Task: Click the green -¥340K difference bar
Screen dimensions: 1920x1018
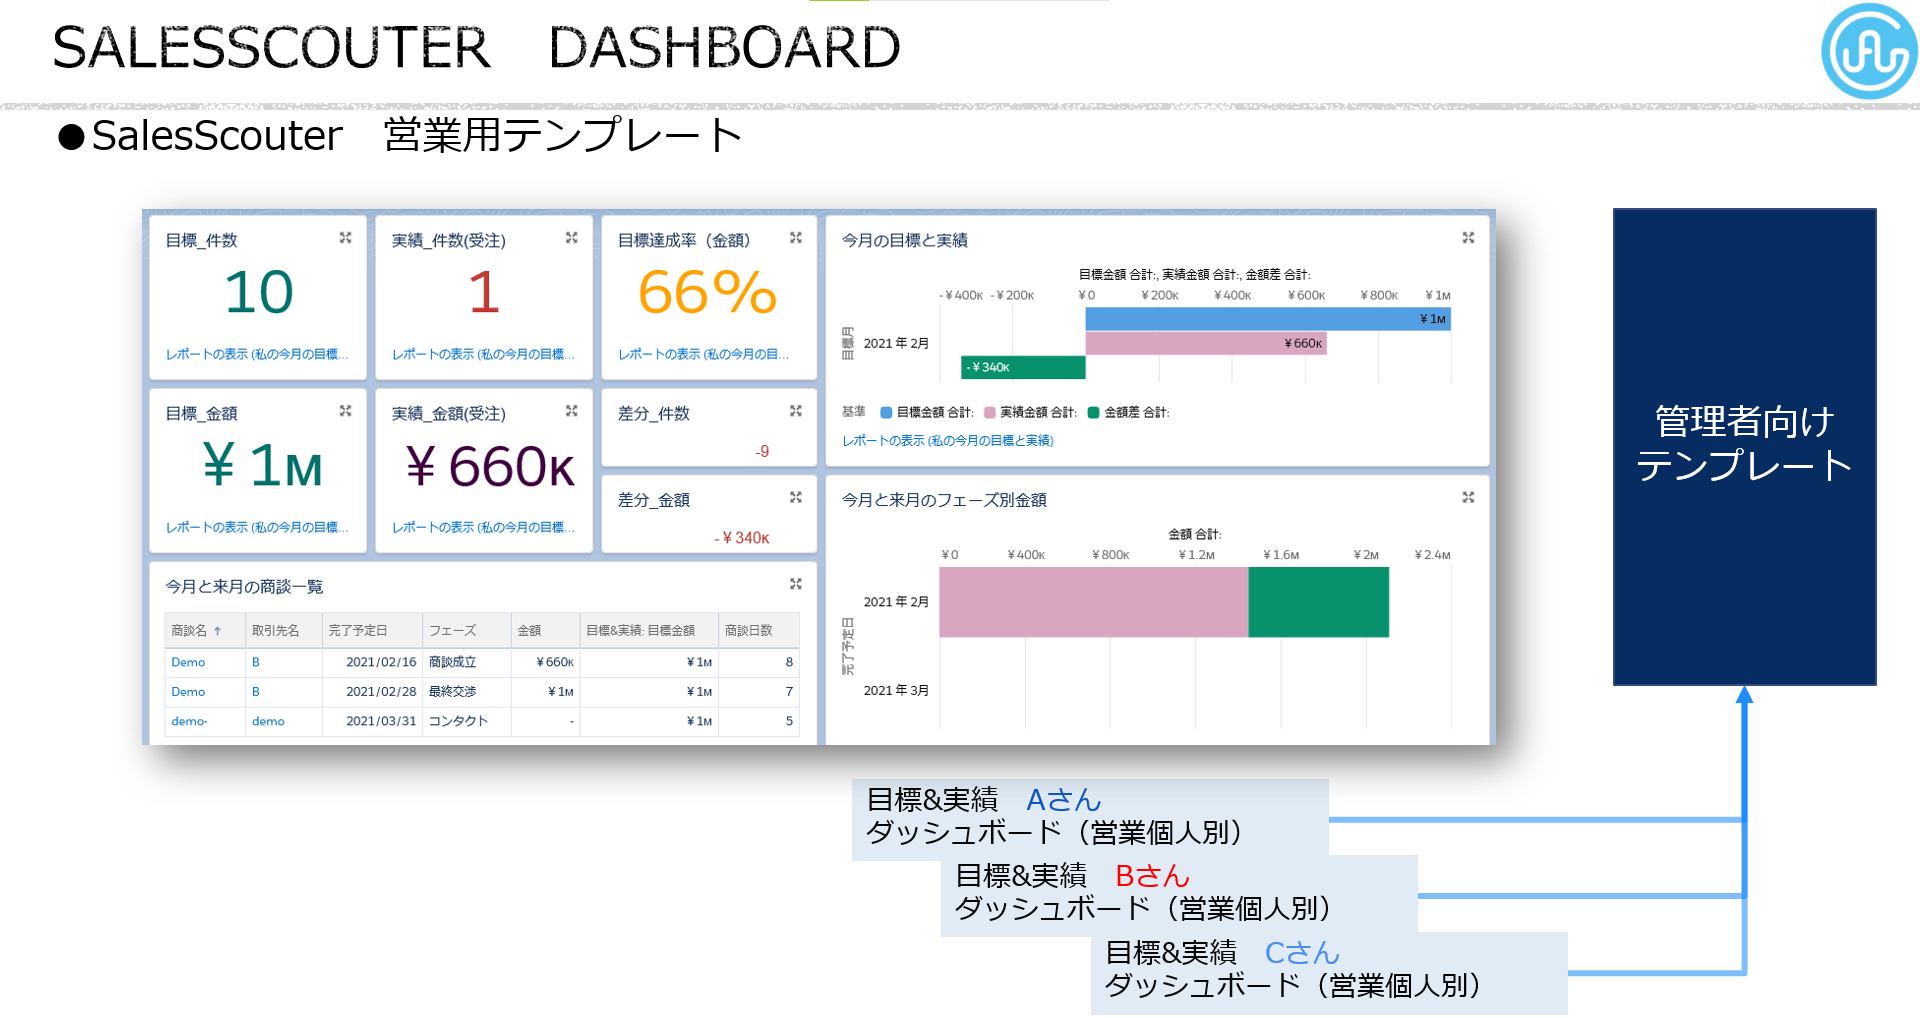Action: pos(1024,367)
